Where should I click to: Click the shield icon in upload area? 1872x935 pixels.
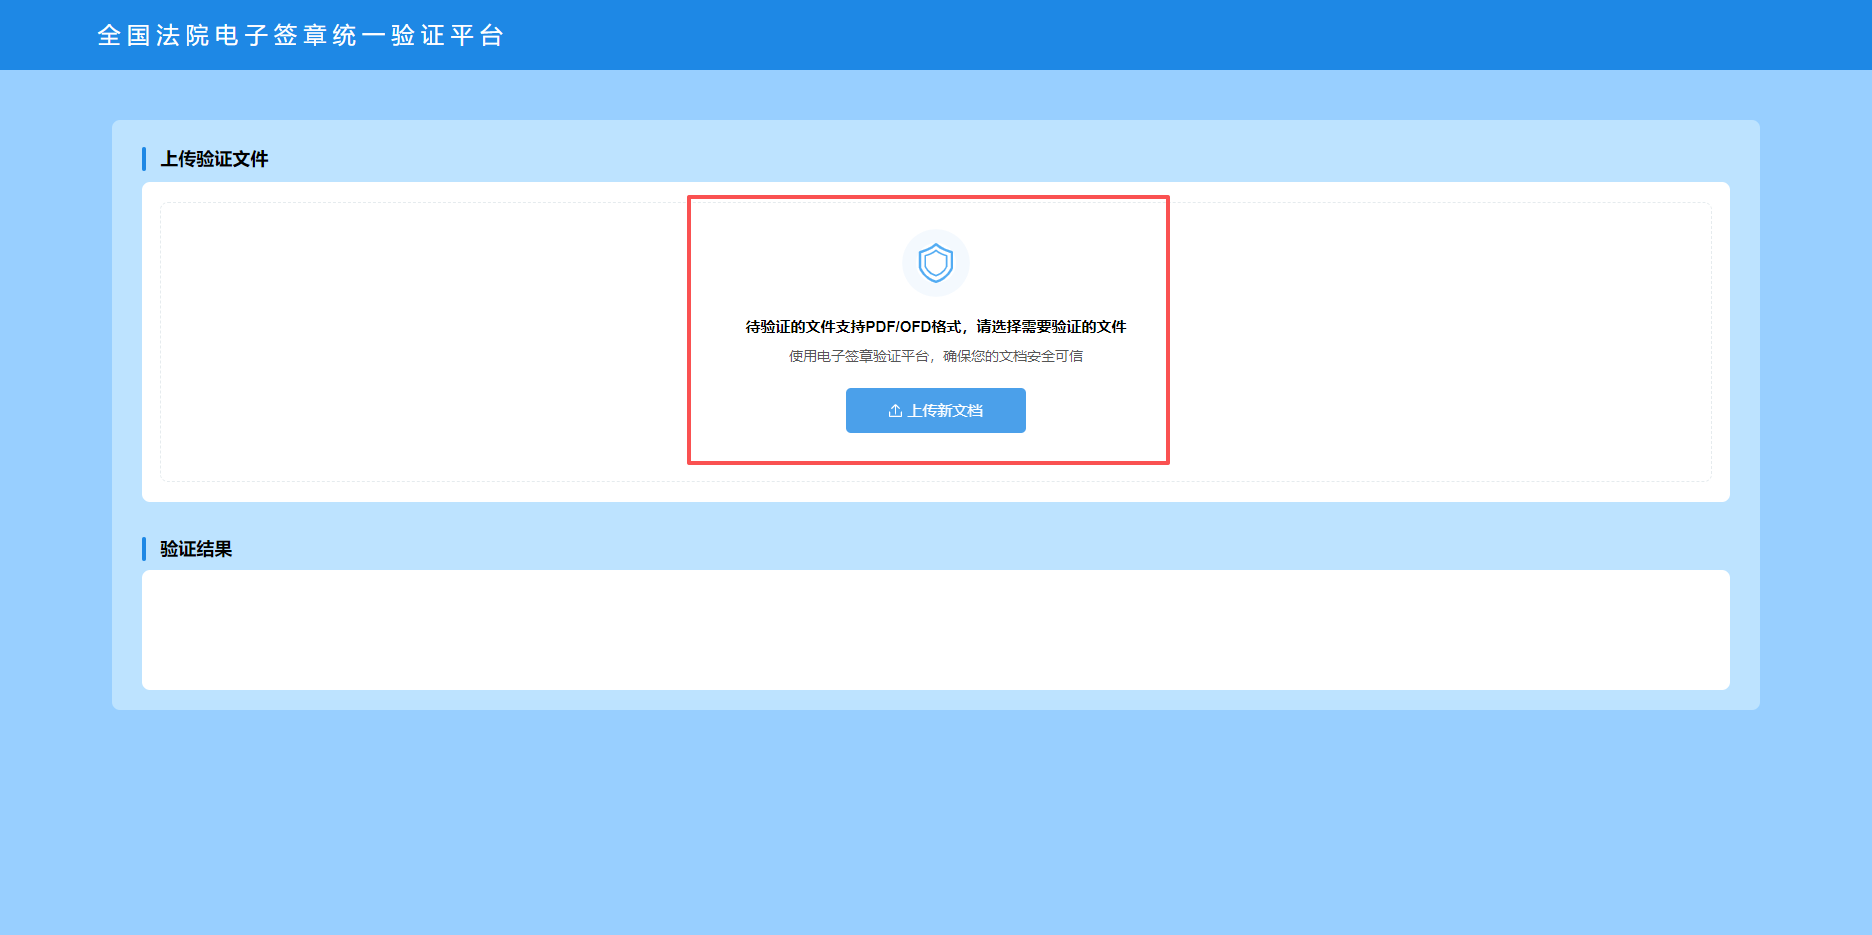click(935, 263)
